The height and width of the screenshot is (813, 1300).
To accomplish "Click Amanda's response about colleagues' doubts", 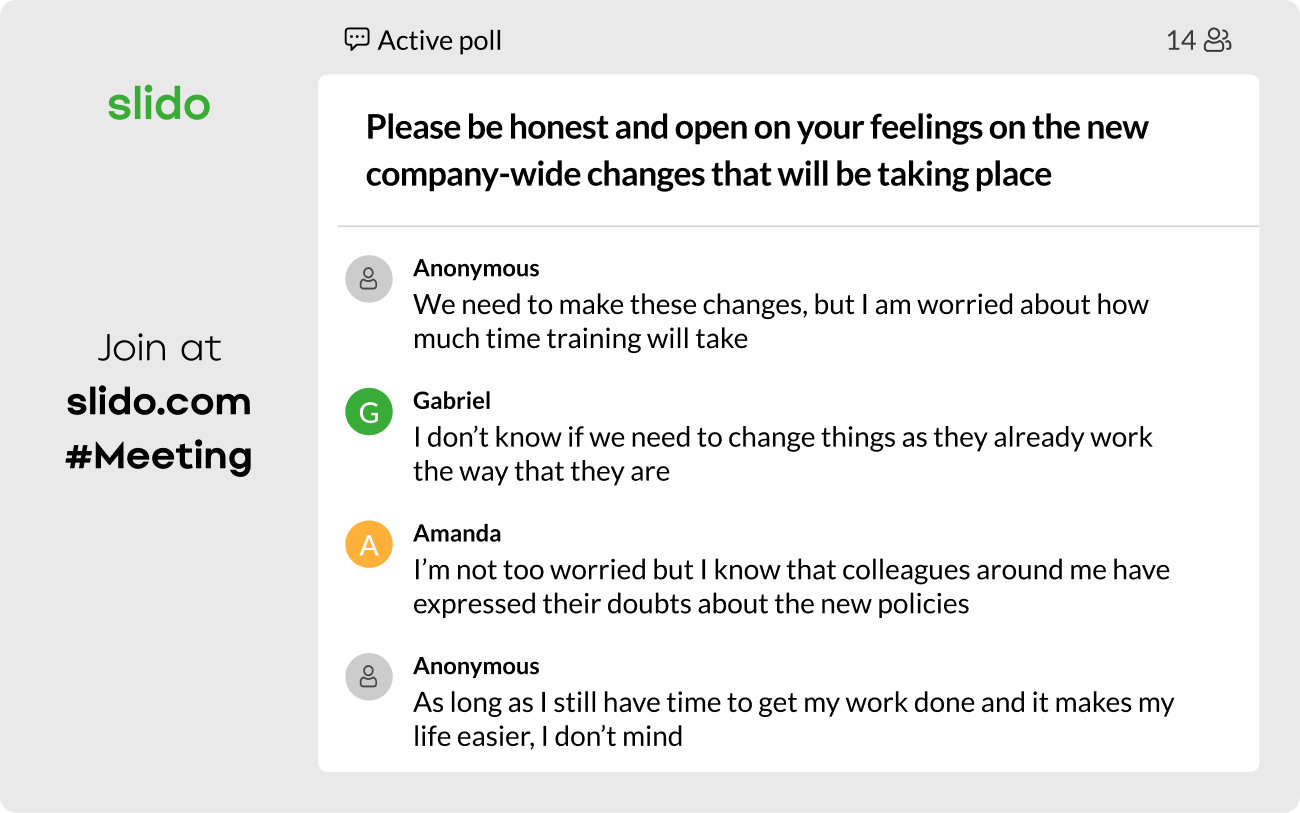I will pos(790,586).
